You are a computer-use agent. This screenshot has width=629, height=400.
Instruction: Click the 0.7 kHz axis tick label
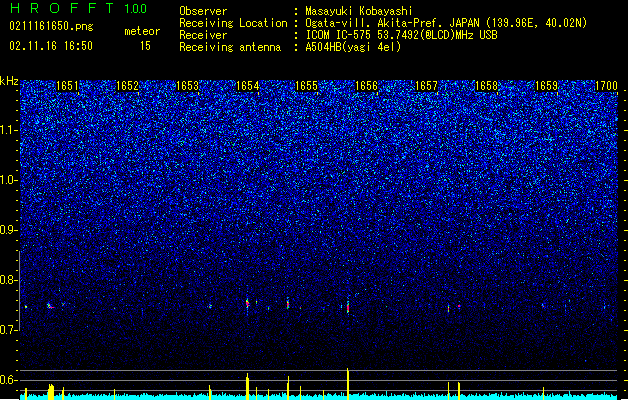click(x=9, y=330)
